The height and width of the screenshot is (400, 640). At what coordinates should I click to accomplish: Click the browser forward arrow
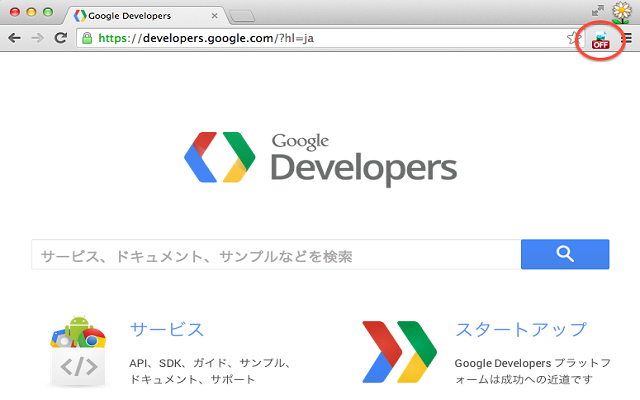point(38,38)
